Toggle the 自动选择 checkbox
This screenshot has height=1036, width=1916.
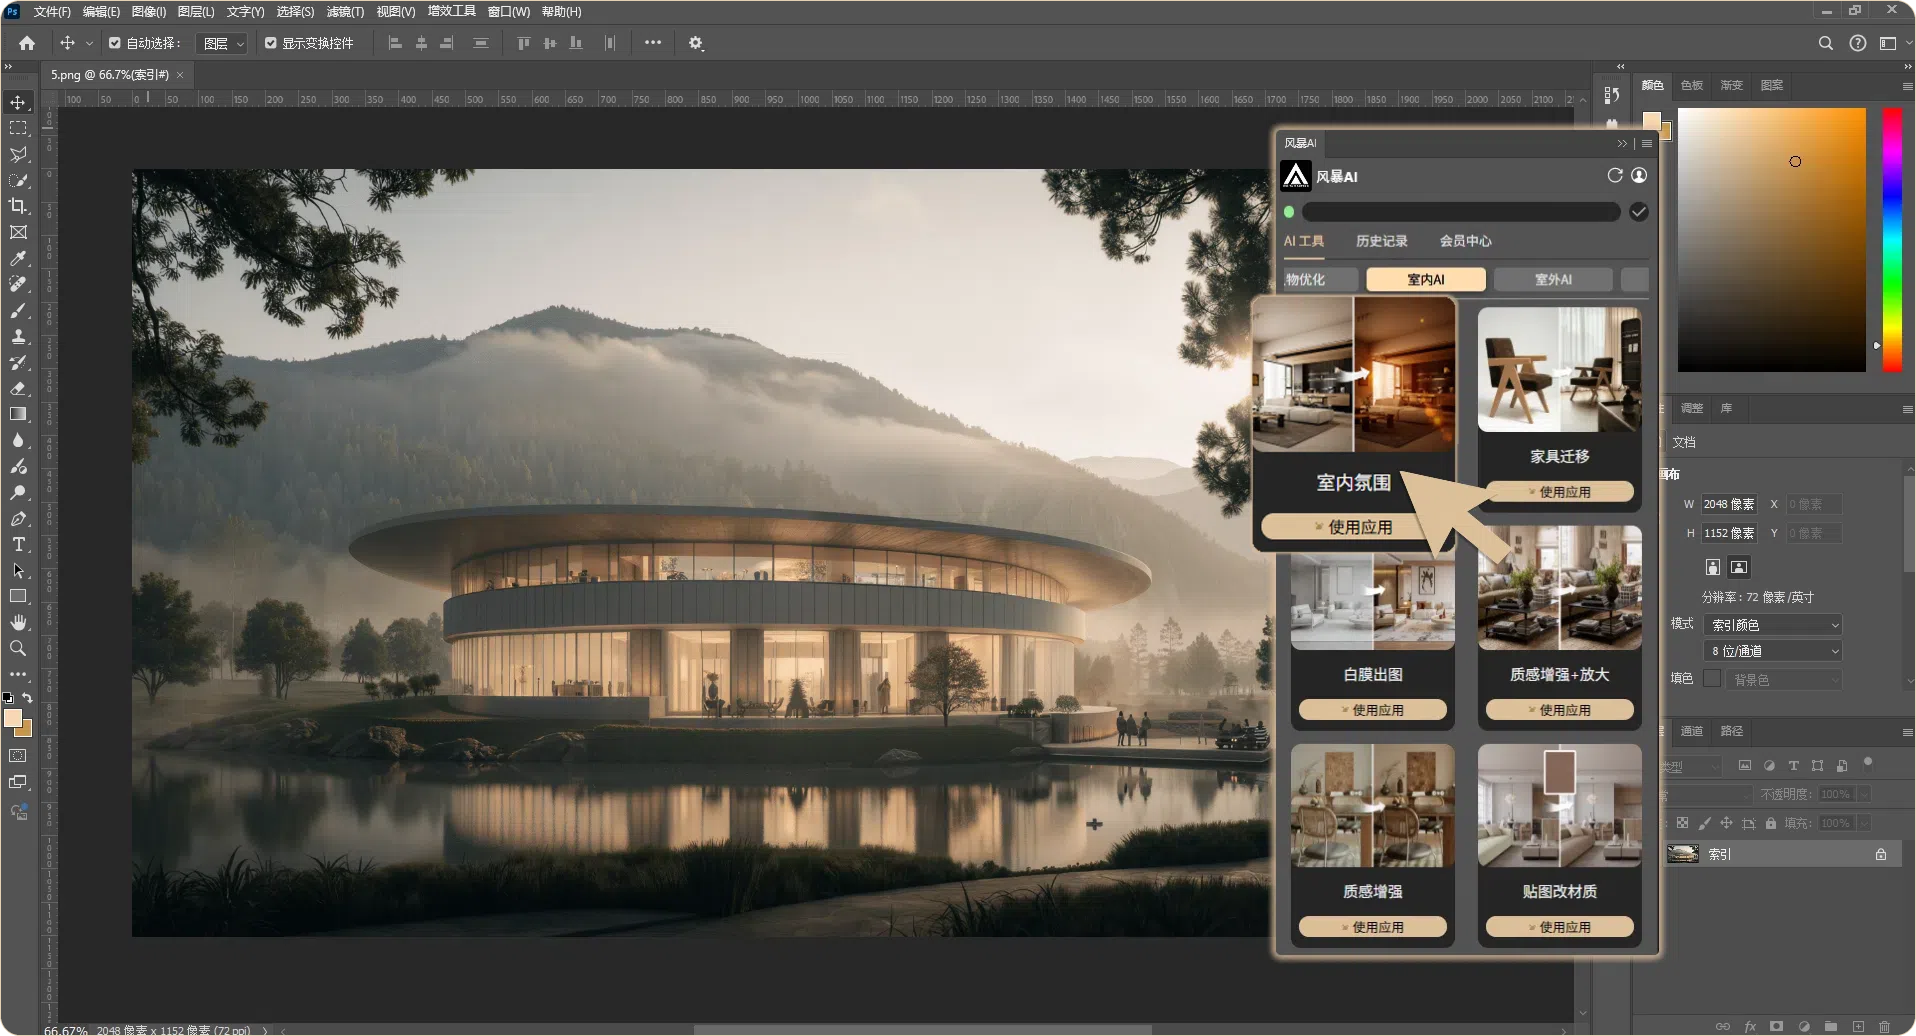[x=115, y=43]
